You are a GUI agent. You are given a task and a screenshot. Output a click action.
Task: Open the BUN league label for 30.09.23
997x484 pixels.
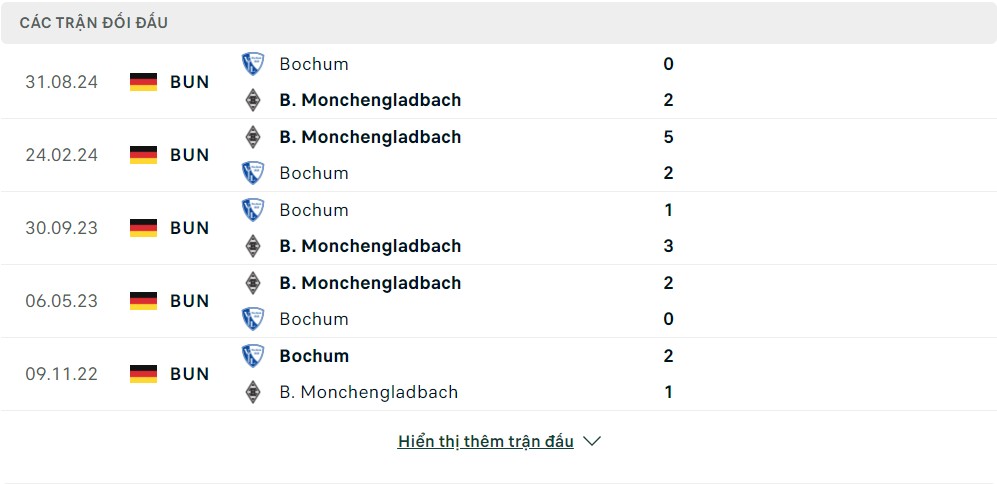pos(189,228)
